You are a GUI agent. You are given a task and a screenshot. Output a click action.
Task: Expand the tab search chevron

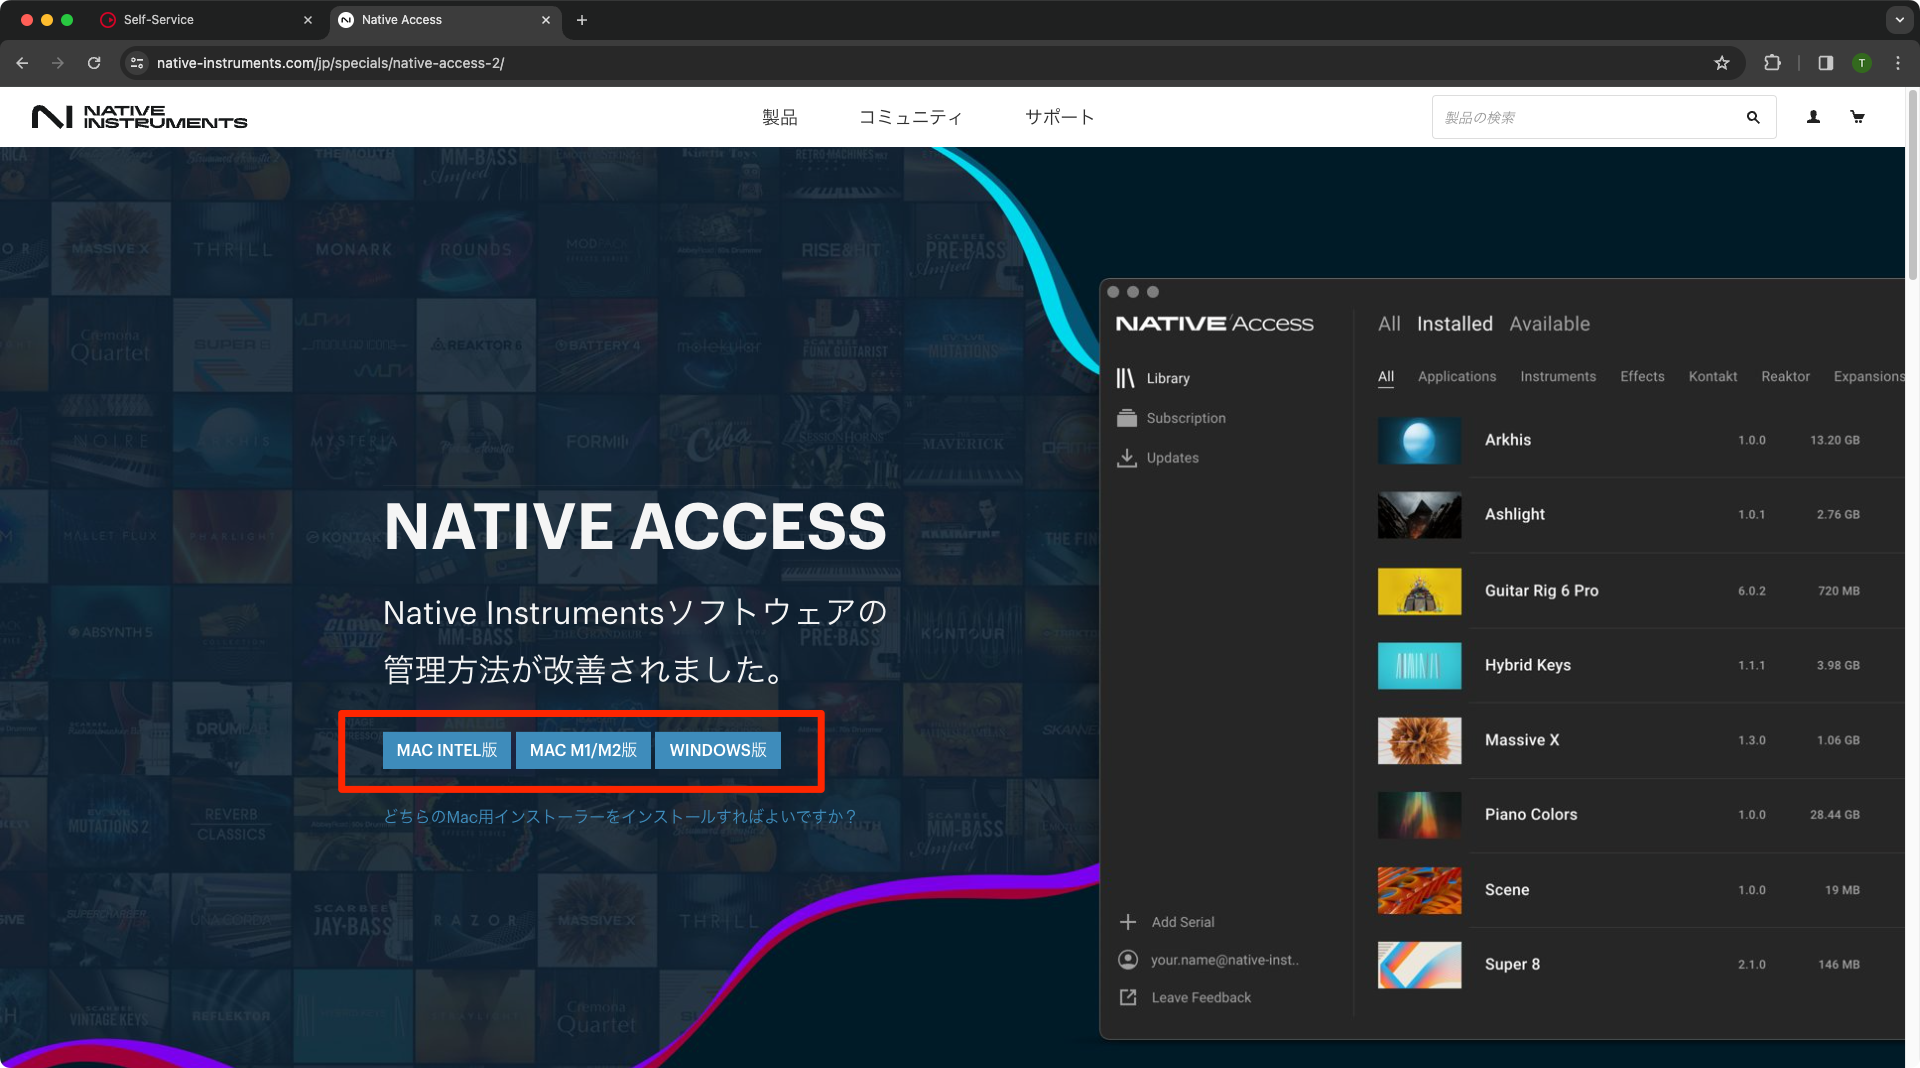click(x=1900, y=20)
